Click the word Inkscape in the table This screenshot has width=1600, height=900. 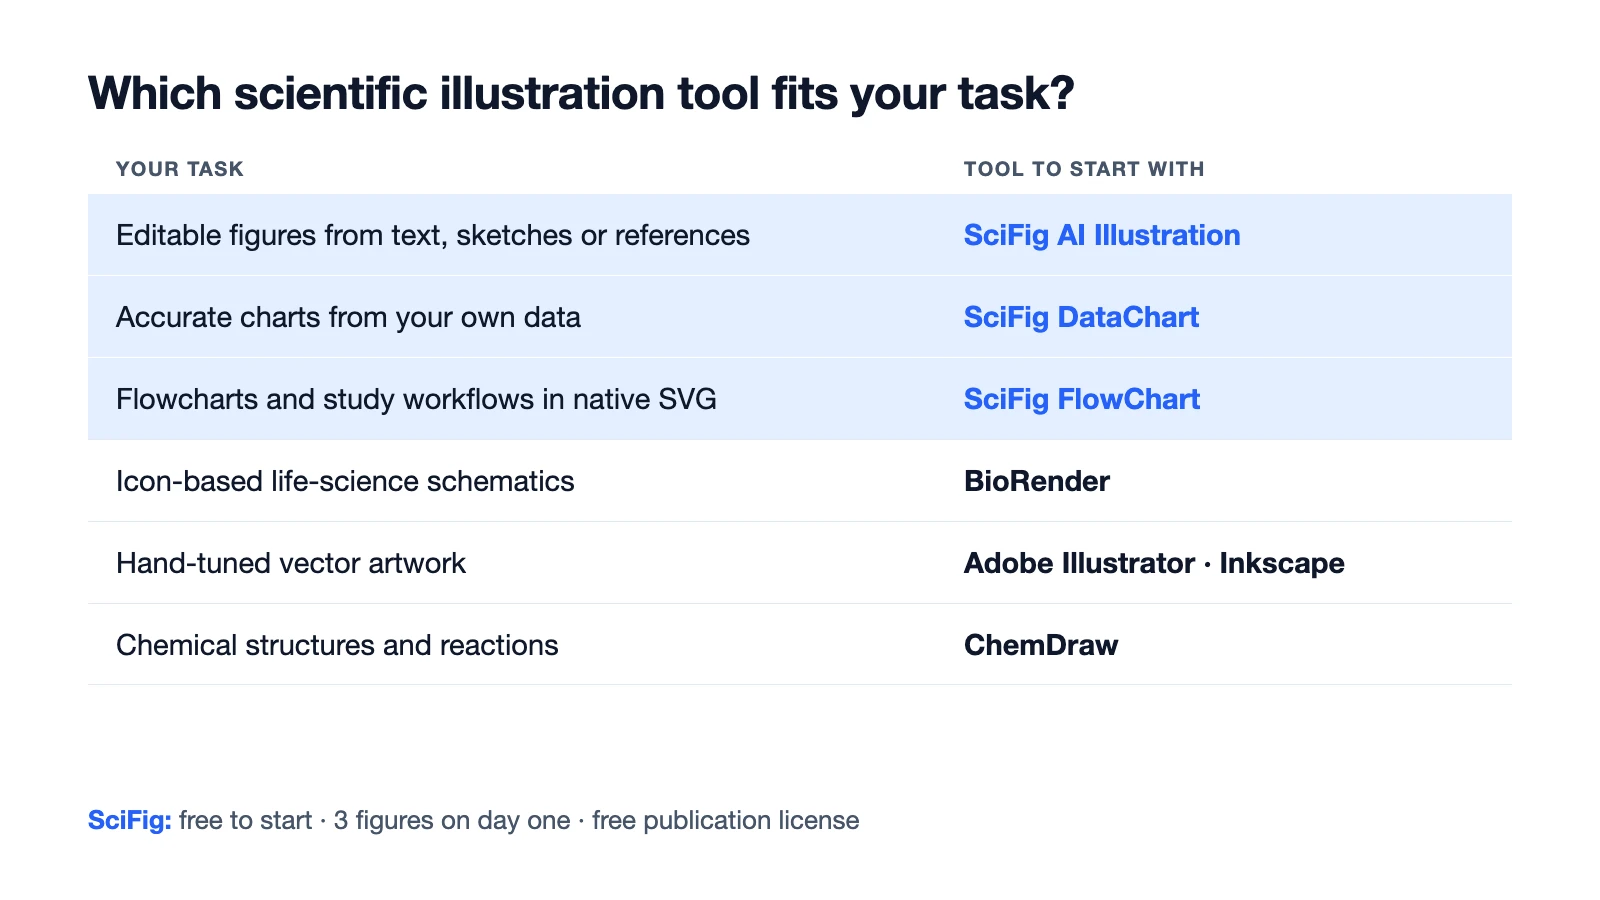click(1282, 563)
